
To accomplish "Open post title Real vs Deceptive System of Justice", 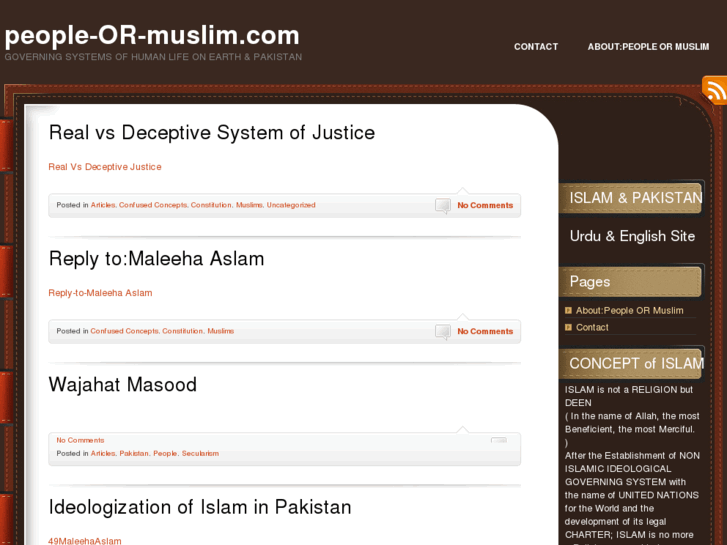I will pos(212,133).
